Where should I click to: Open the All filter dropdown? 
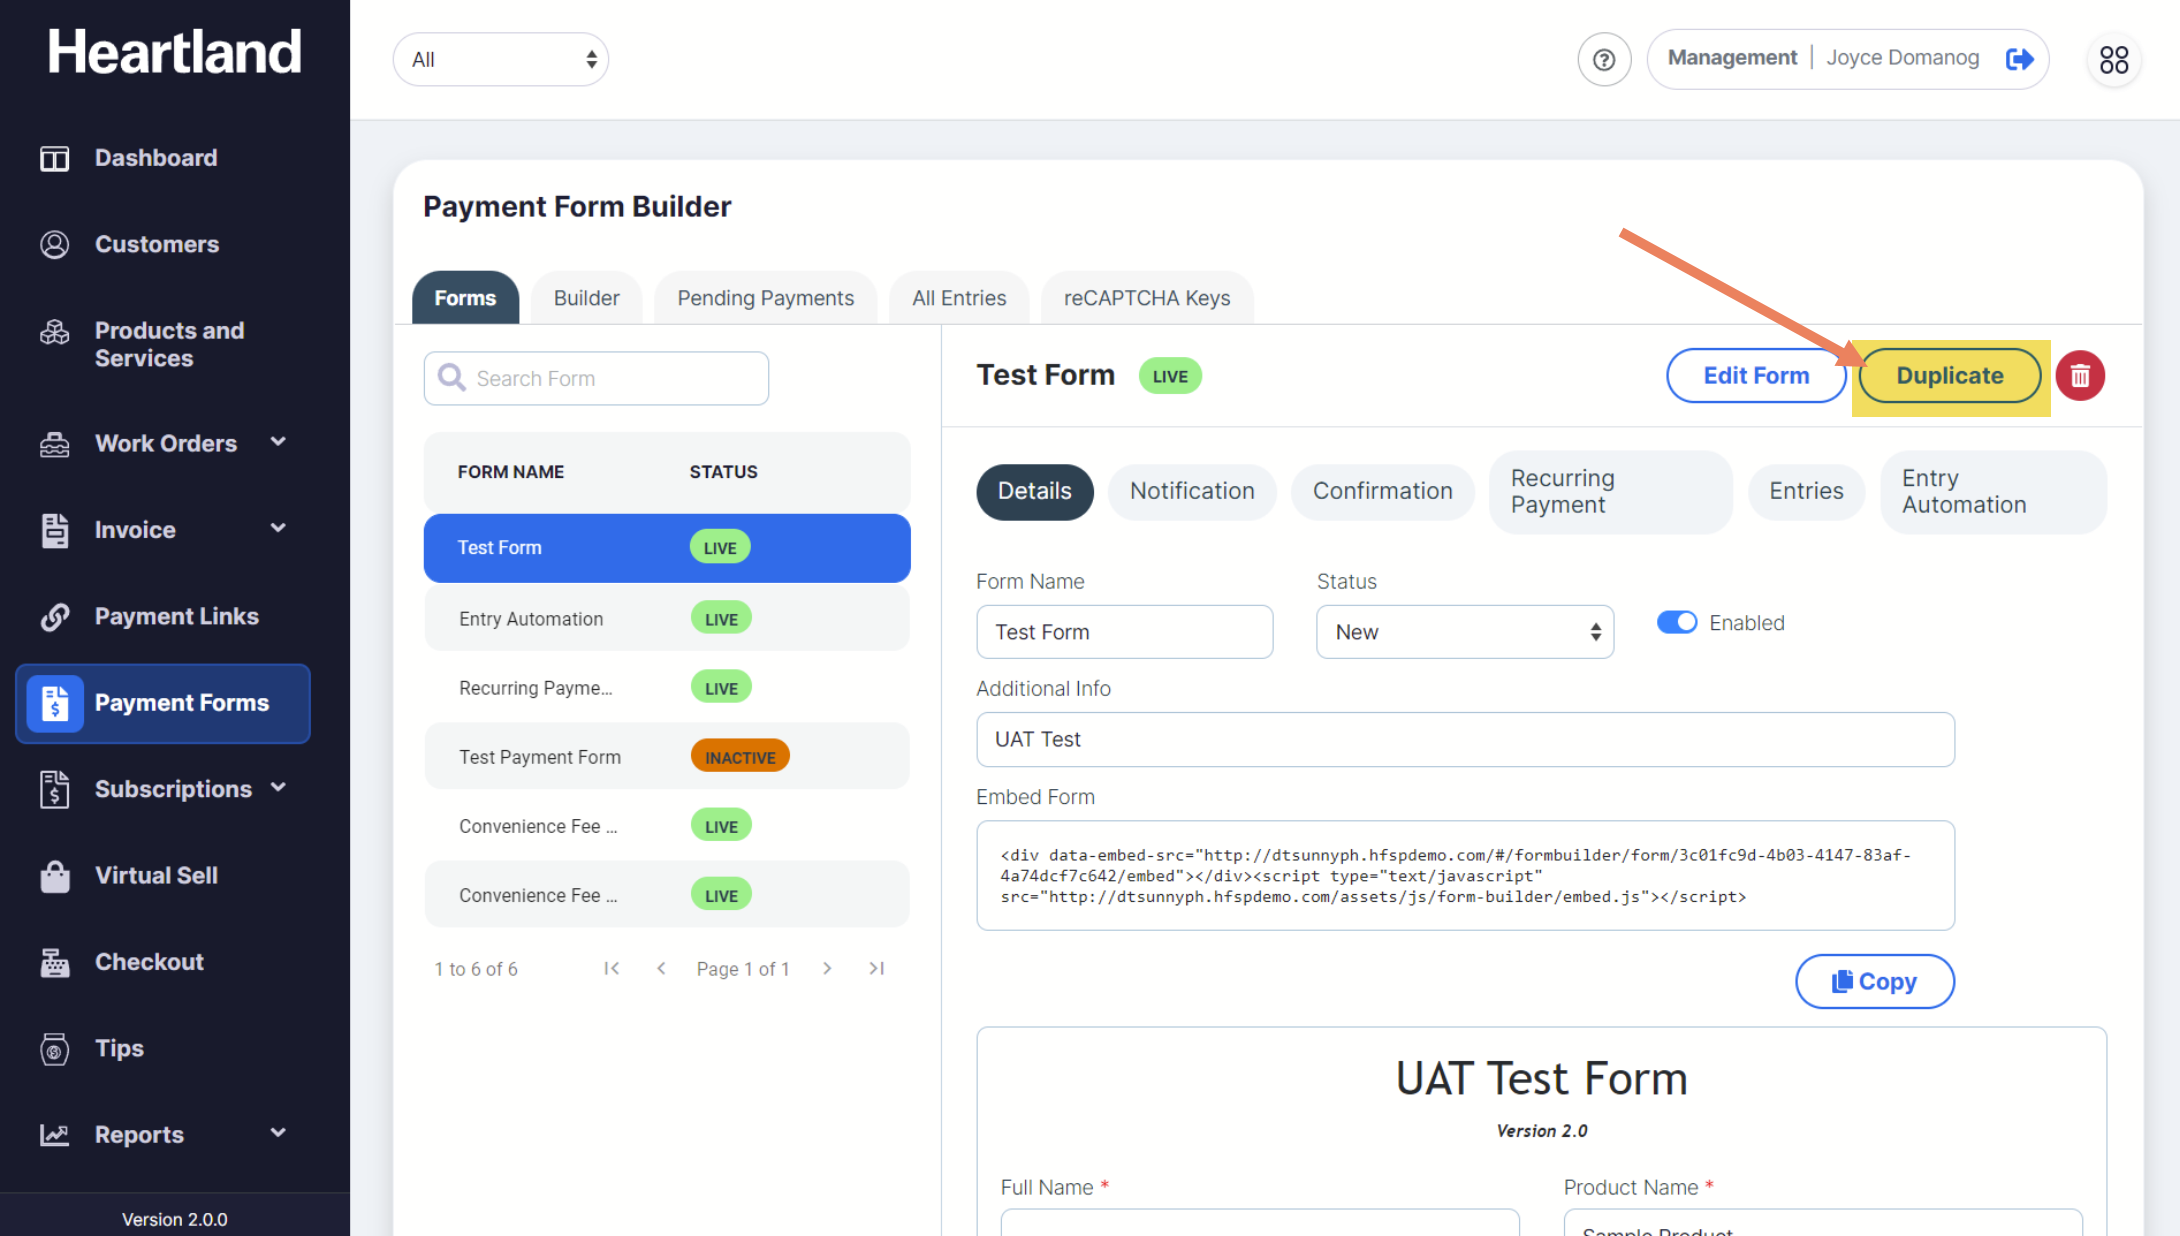(501, 59)
